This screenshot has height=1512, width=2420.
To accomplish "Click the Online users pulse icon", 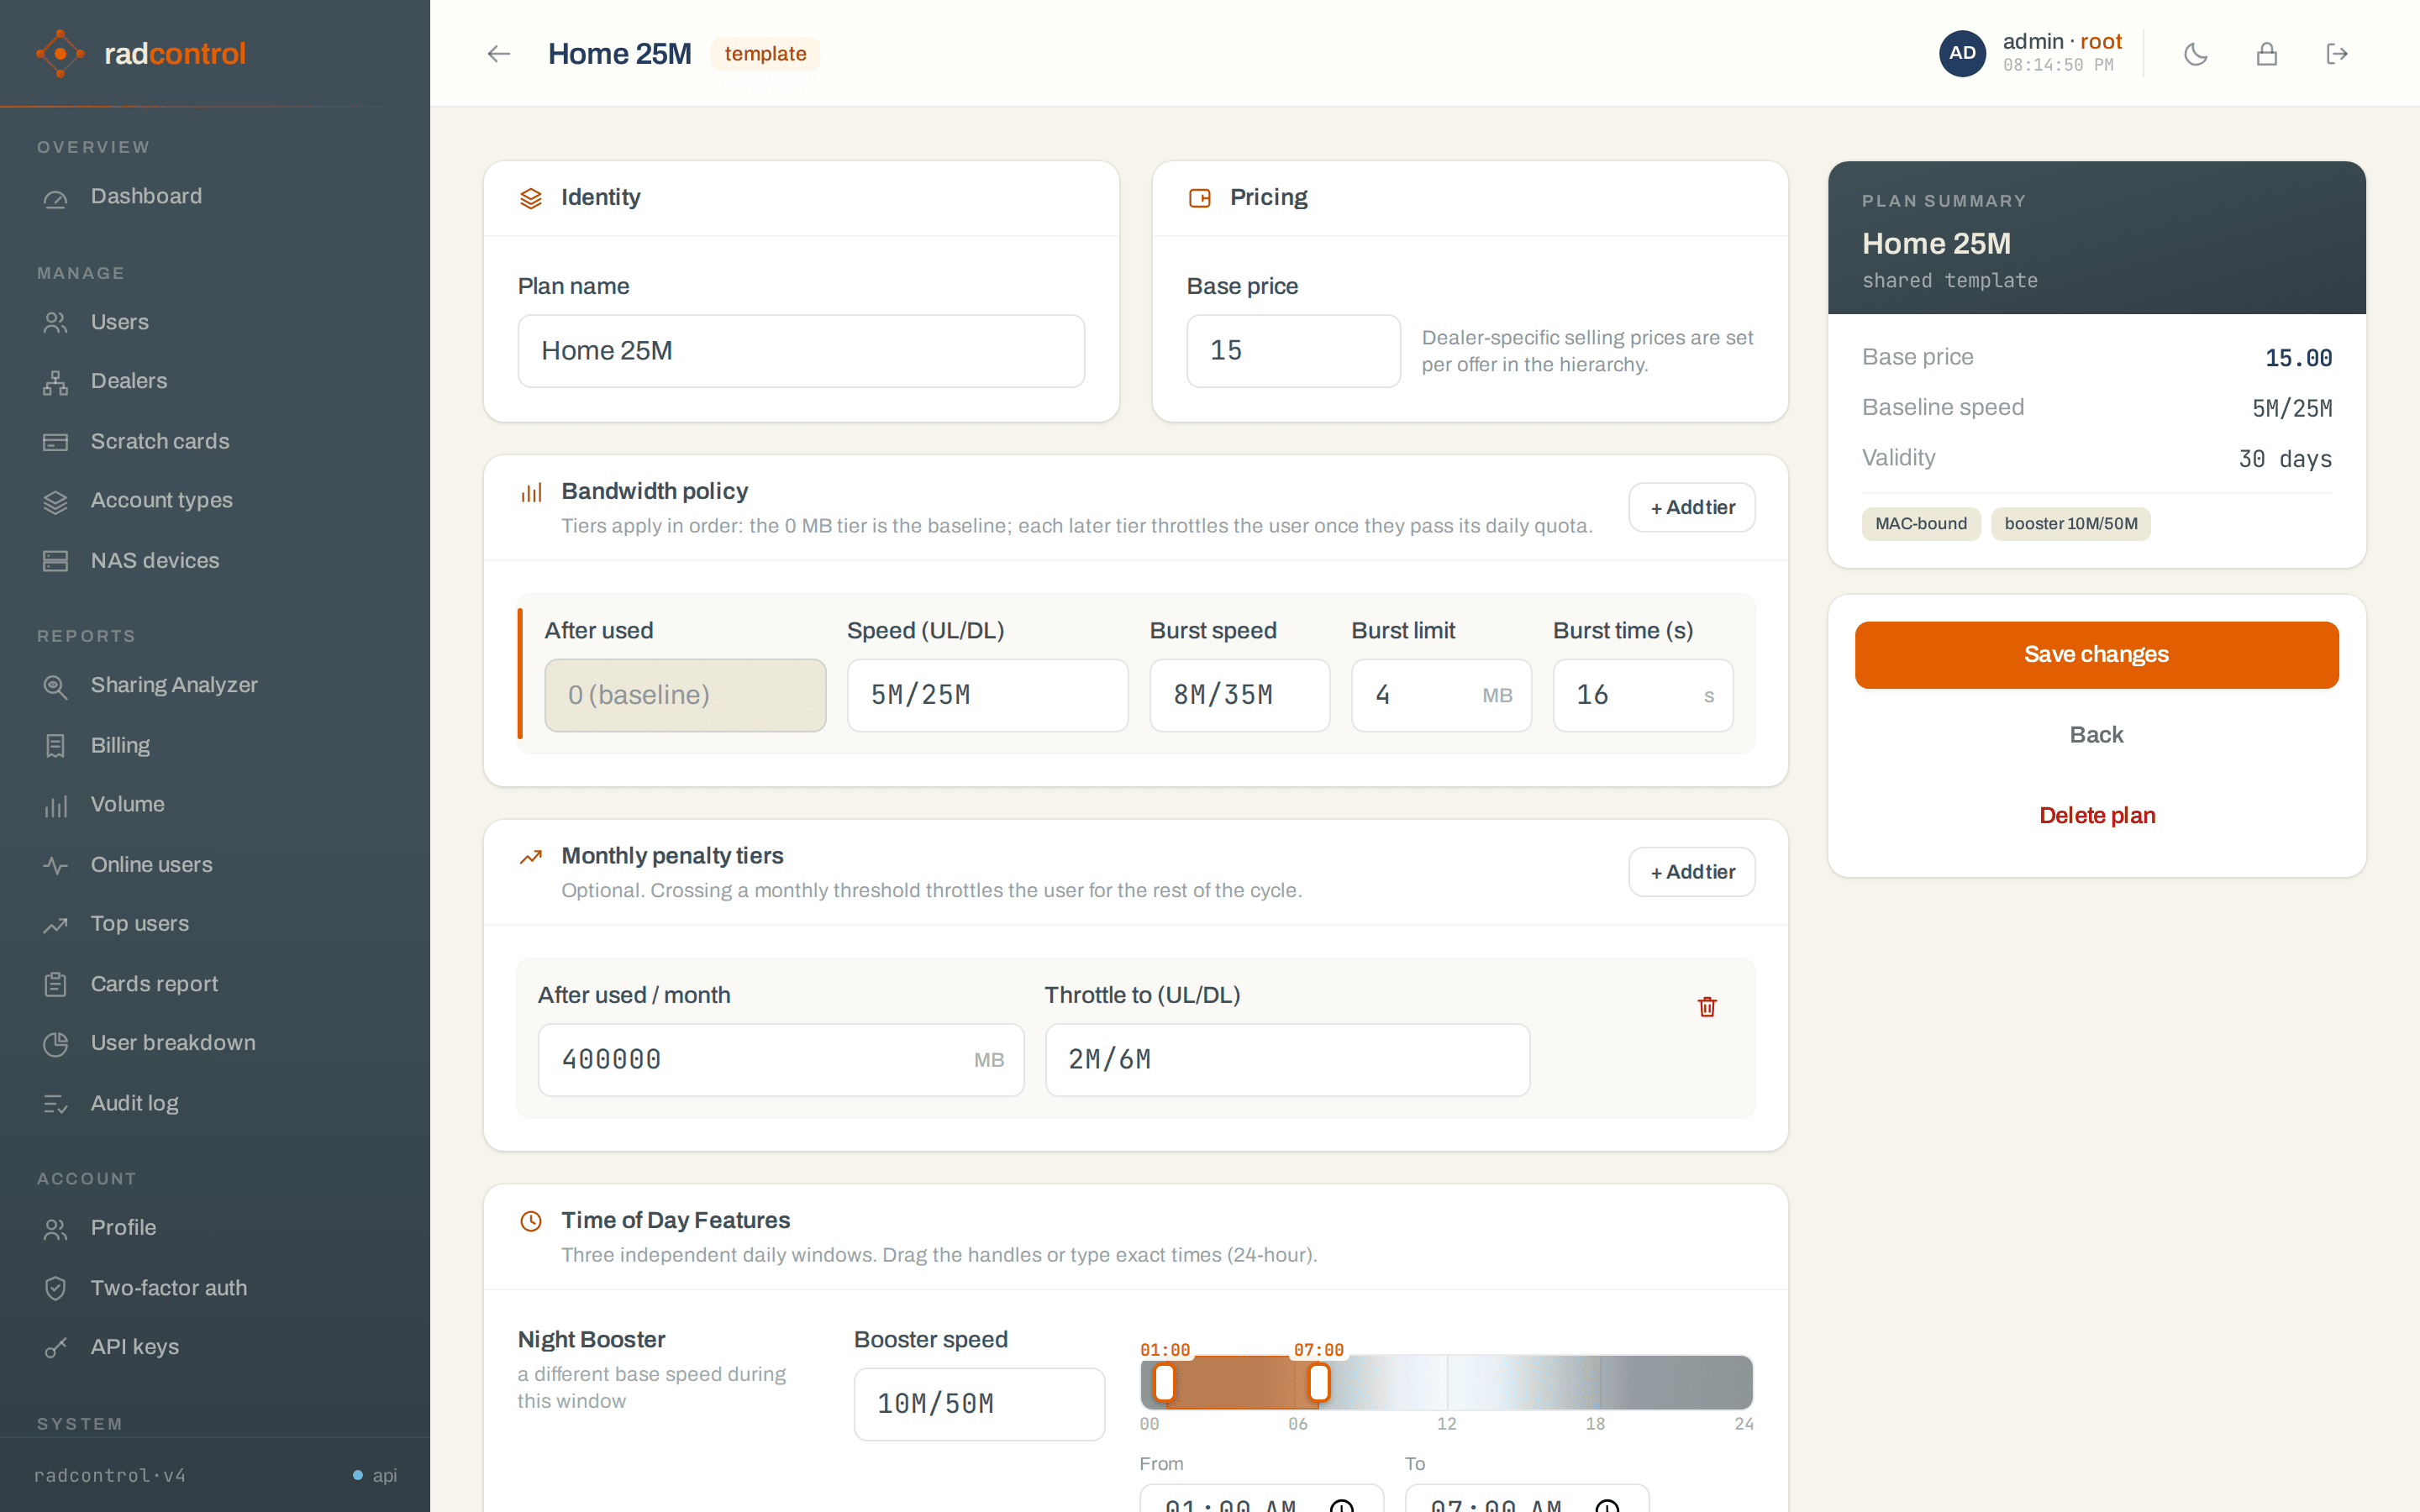I will click(x=56, y=865).
